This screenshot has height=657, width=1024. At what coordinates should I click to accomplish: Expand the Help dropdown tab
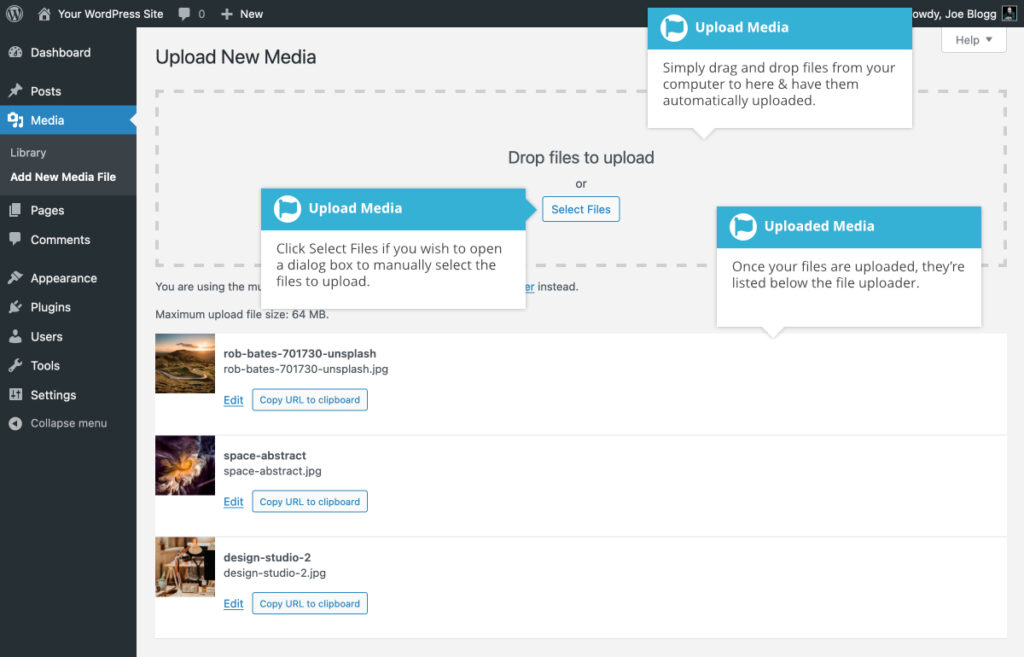973,40
